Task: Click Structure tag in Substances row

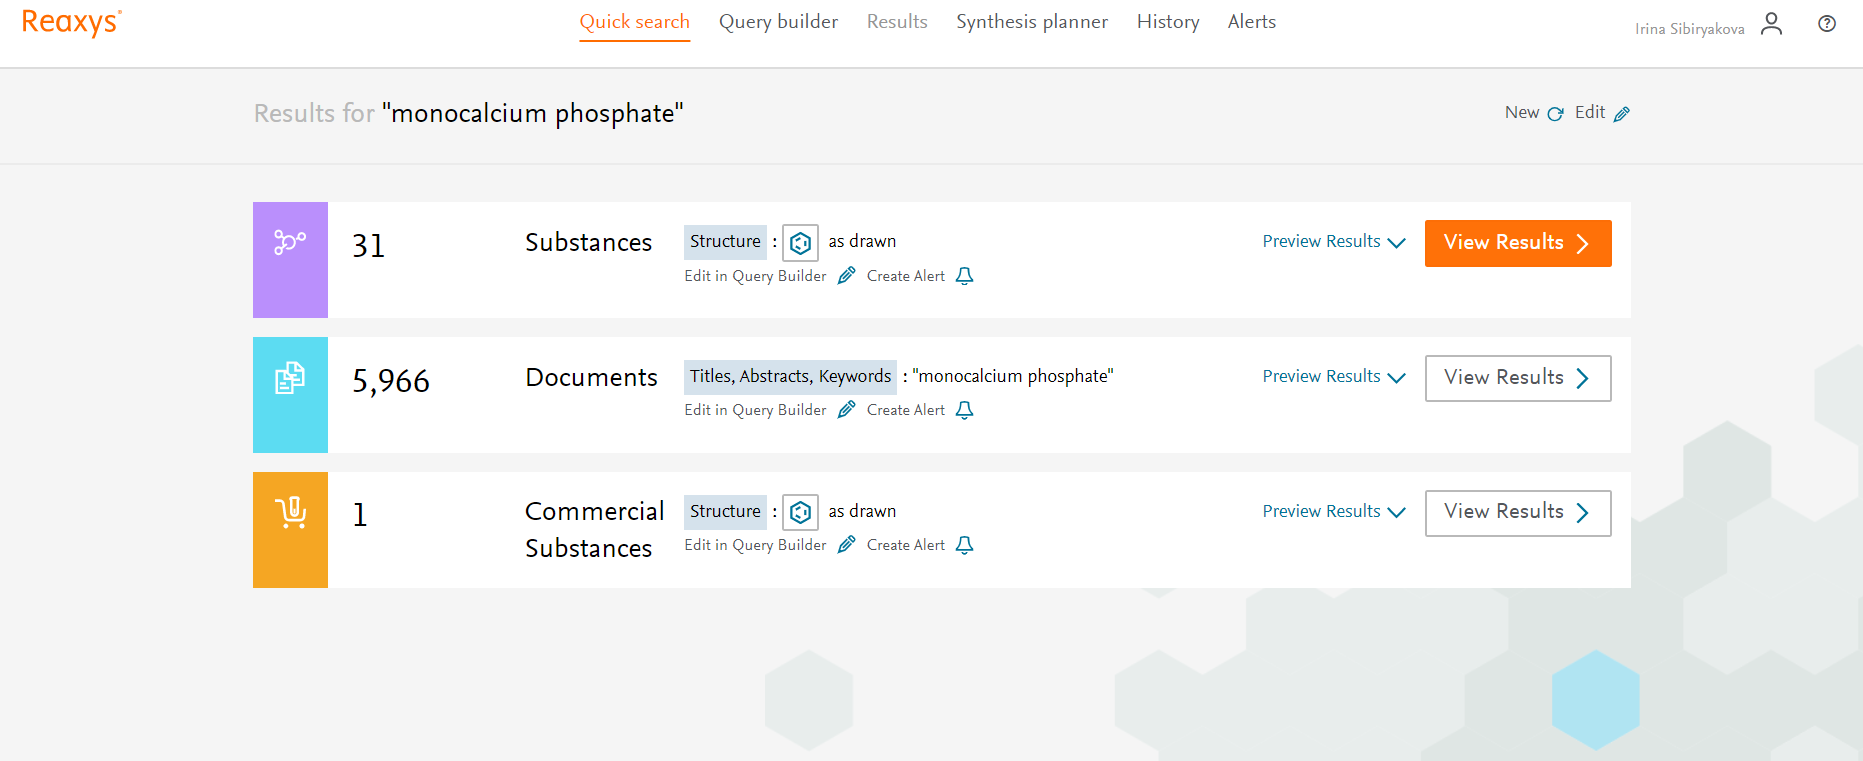Action: [x=725, y=242]
